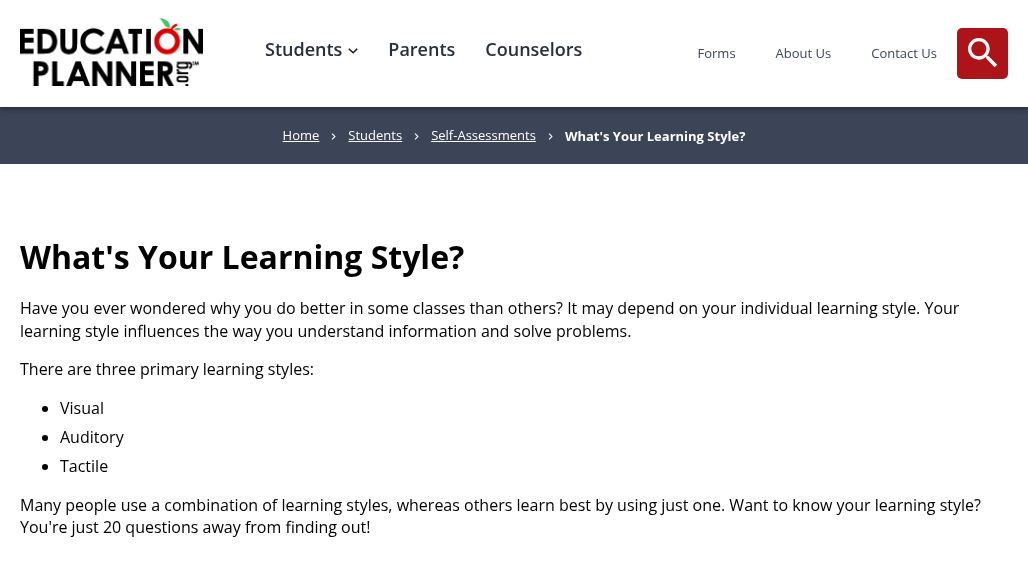
Task: Select the 'Auditory' list item
Action: point(92,437)
